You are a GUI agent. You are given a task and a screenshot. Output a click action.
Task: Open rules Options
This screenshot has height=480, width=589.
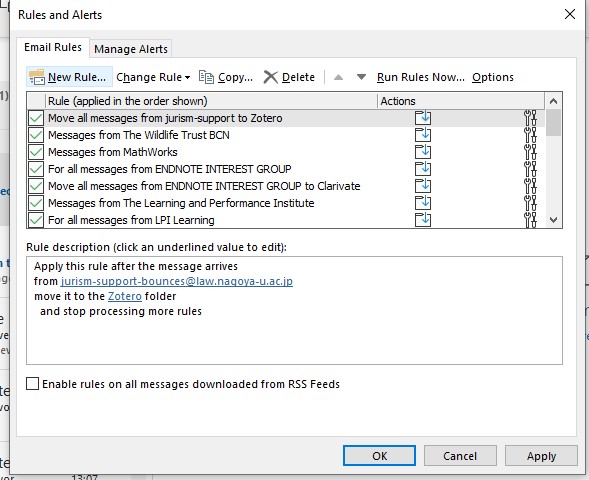click(x=493, y=77)
